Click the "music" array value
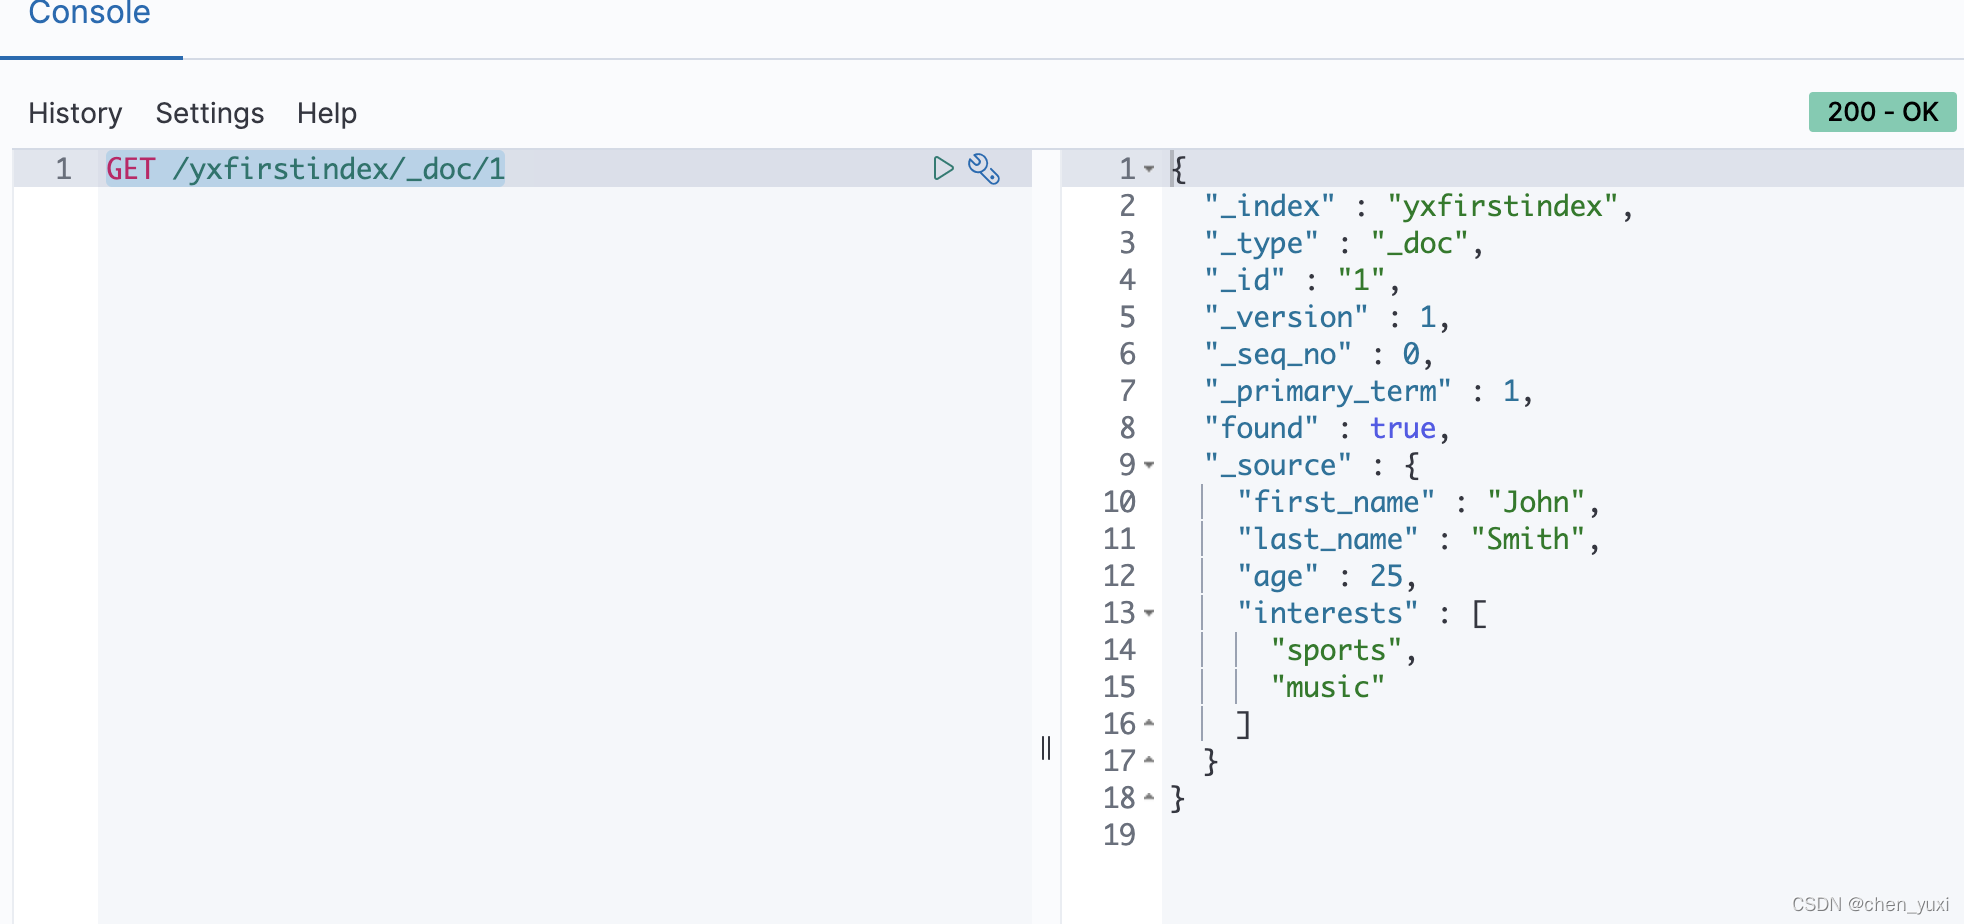1964x924 pixels. [1327, 687]
